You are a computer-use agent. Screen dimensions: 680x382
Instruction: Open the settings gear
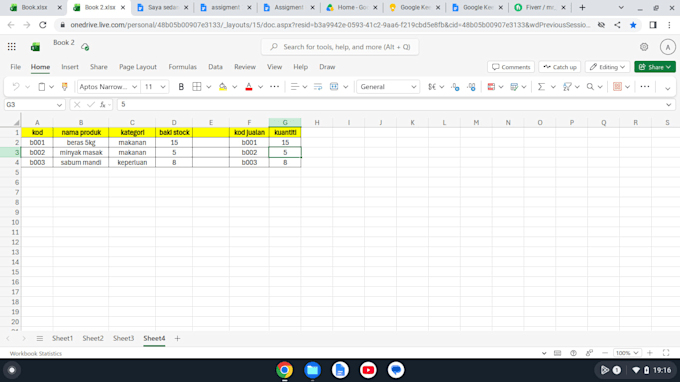(644, 47)
